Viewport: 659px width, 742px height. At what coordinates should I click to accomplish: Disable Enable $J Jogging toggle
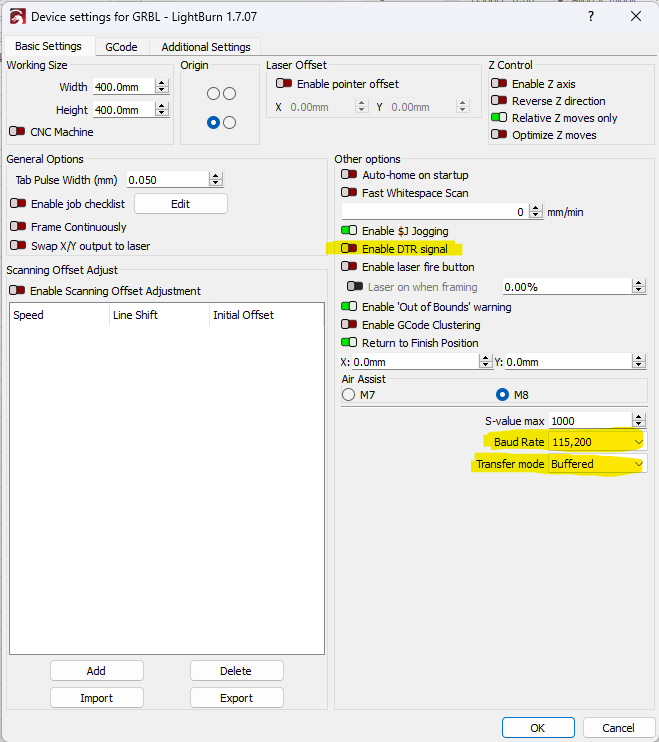click(x=349, y=230)
